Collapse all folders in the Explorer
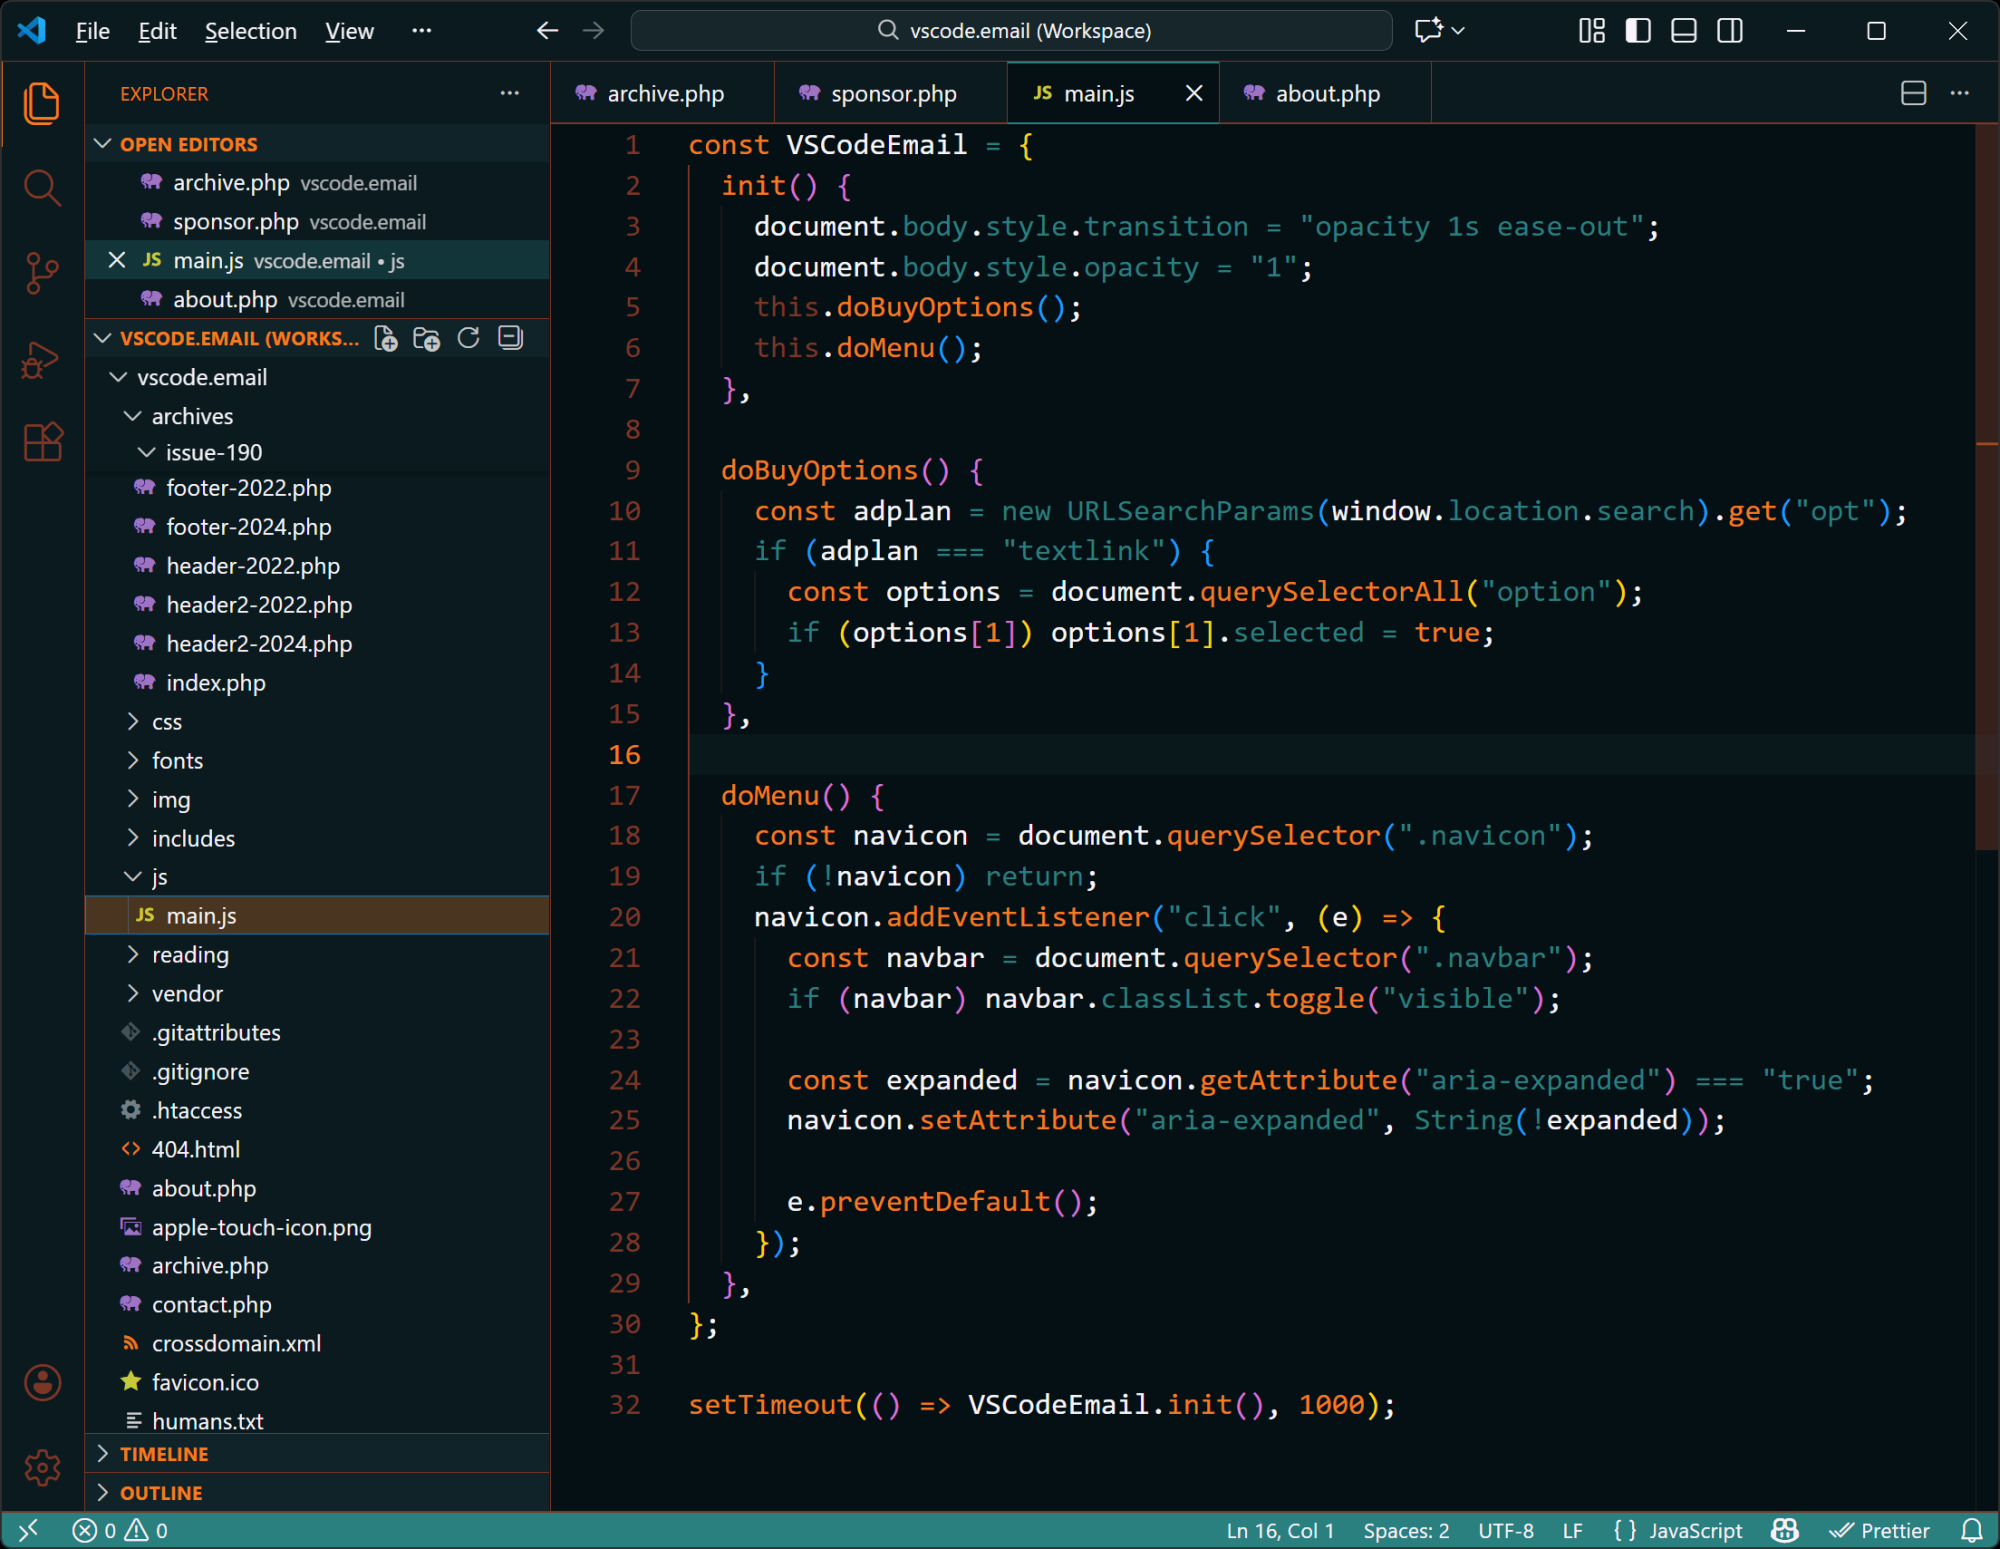Image resolution: width=2000 pixels, height=1549 pixels. point(510,338)
